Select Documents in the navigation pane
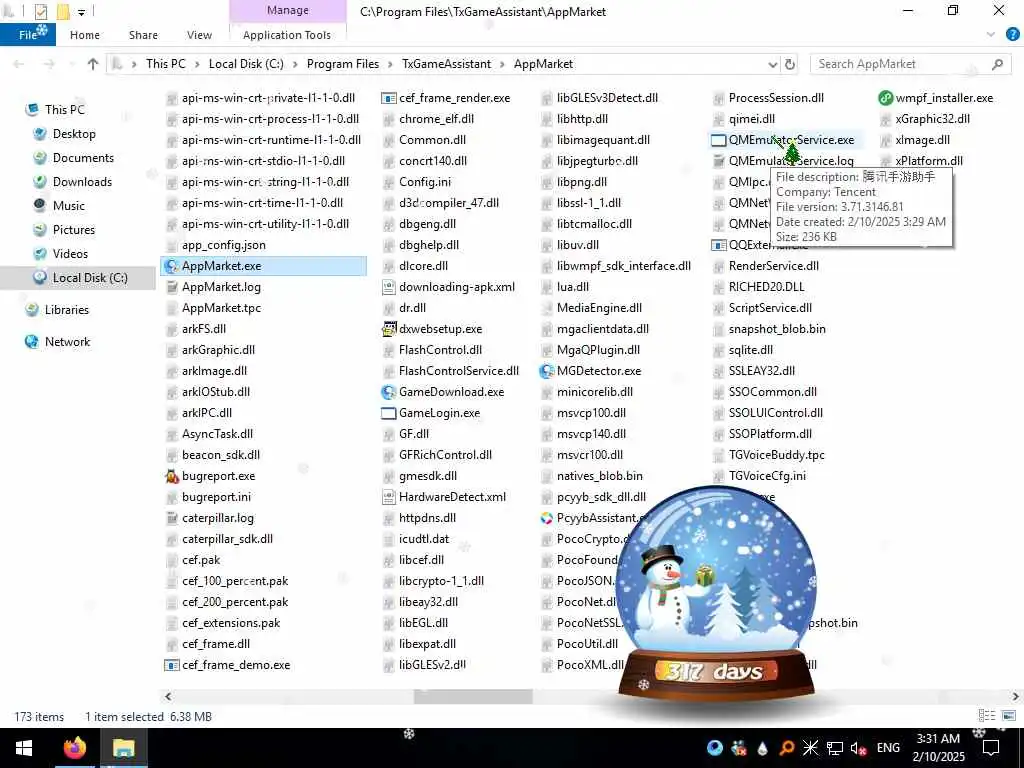The height and width of the screenshot is (768, 1024). point(83,158)
